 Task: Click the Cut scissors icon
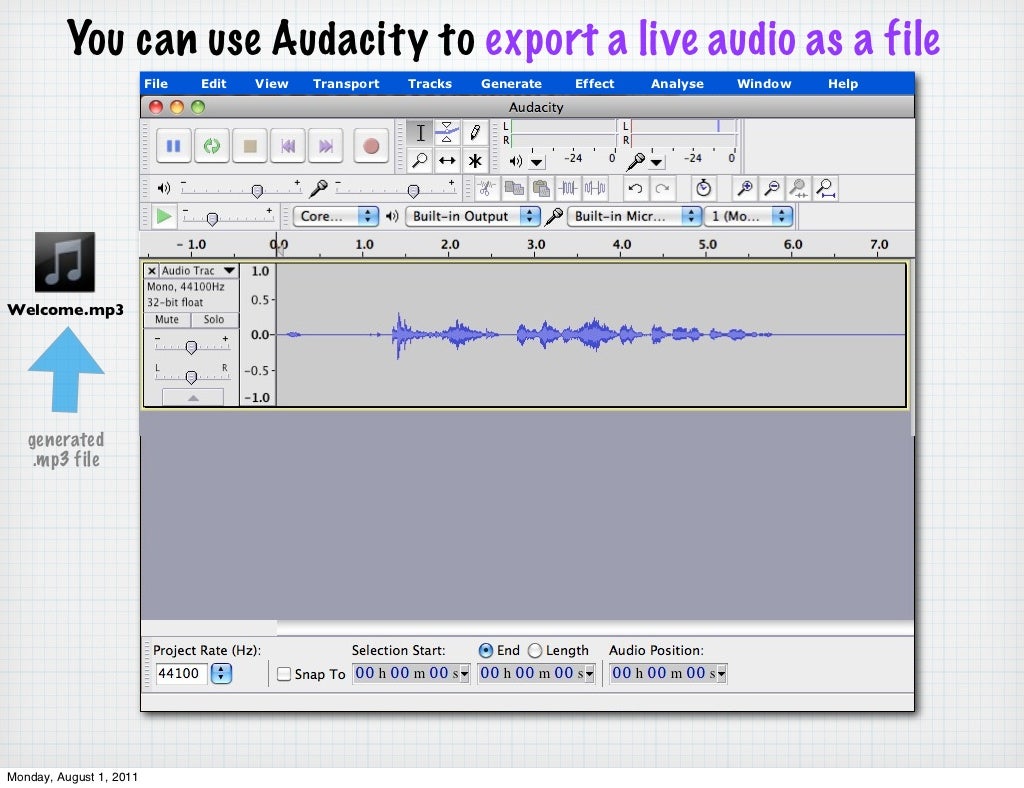click(x=486, y=189)
